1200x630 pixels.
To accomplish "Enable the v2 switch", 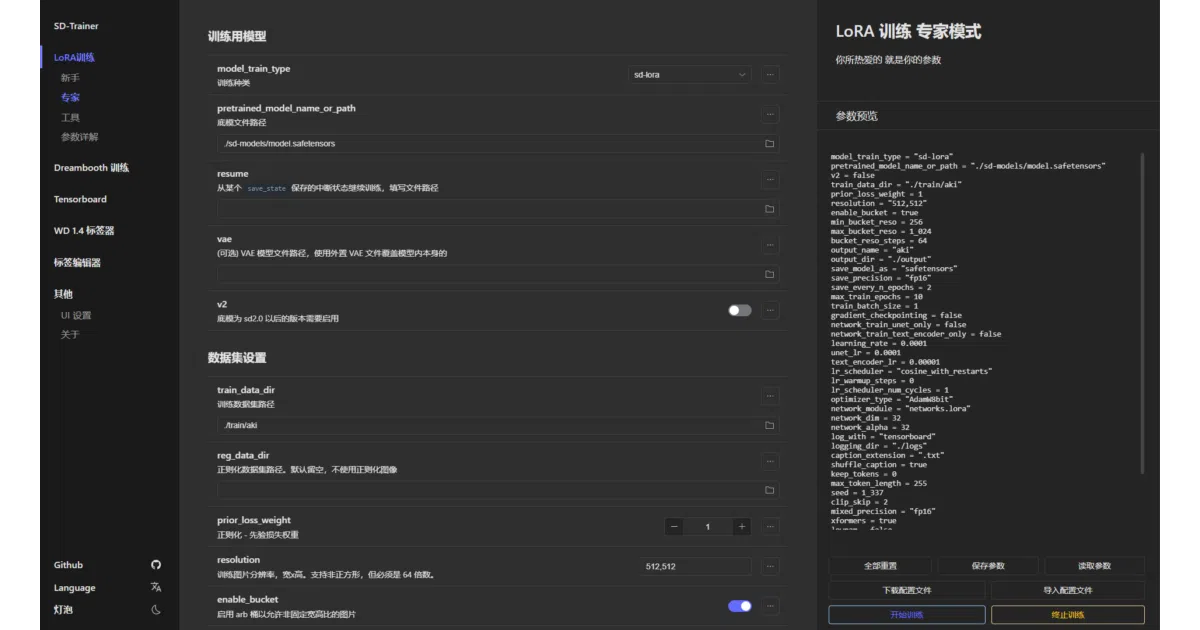I will (740, 310).
